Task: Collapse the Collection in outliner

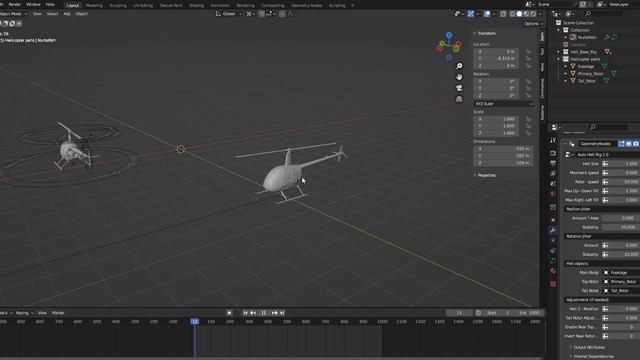Action: pyautogui.click(x=558, y=30)
